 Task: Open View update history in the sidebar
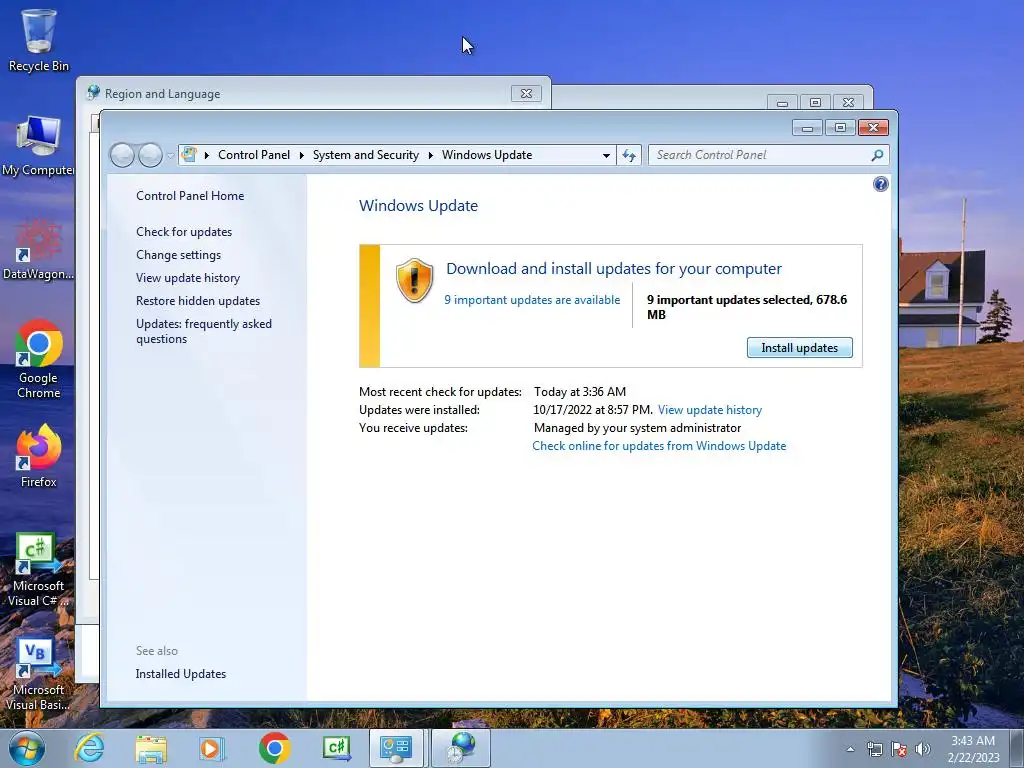click(188, 278)
